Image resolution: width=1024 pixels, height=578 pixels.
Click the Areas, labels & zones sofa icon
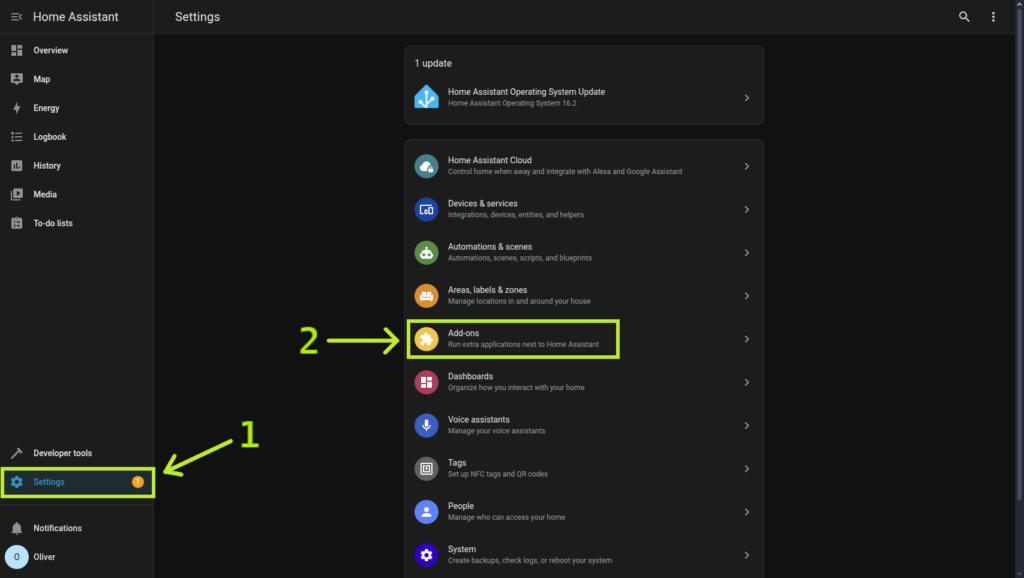426,295
